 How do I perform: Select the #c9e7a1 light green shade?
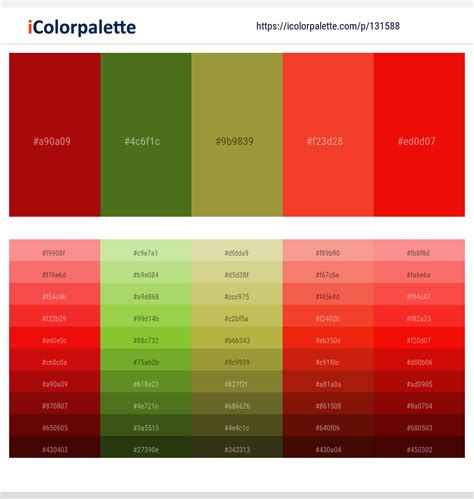(x=146, y=251)
